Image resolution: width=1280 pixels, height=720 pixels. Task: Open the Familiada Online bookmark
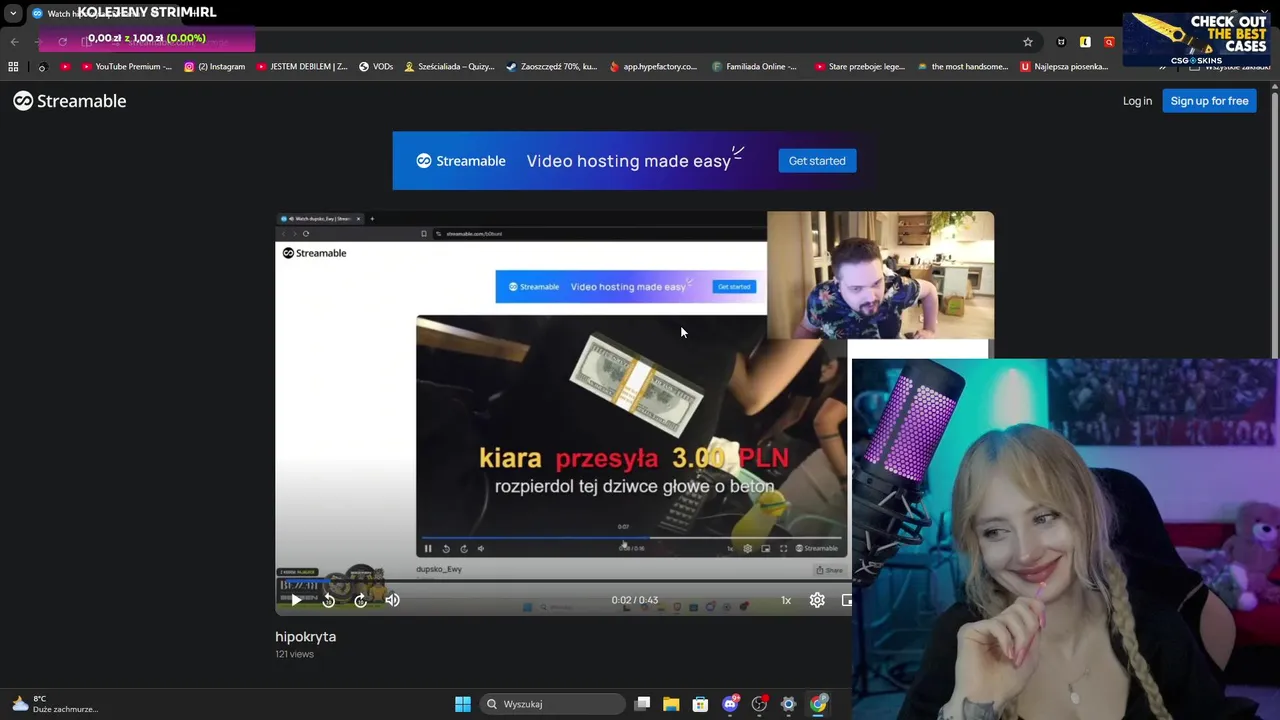(x=755, y=67)
